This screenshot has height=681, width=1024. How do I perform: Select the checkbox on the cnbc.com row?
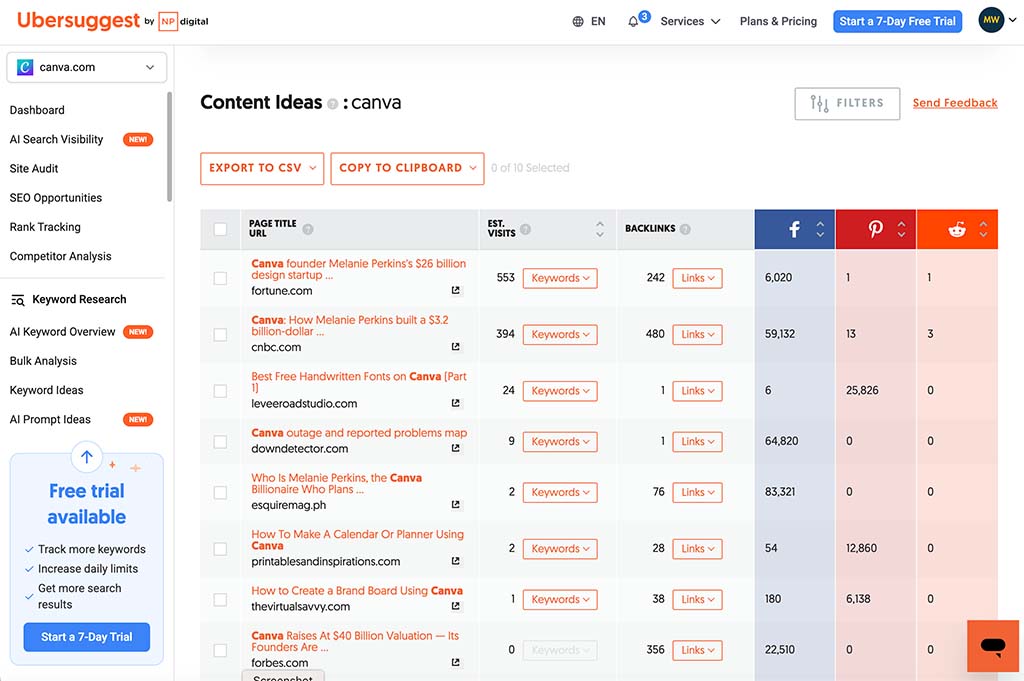point(220,334)
